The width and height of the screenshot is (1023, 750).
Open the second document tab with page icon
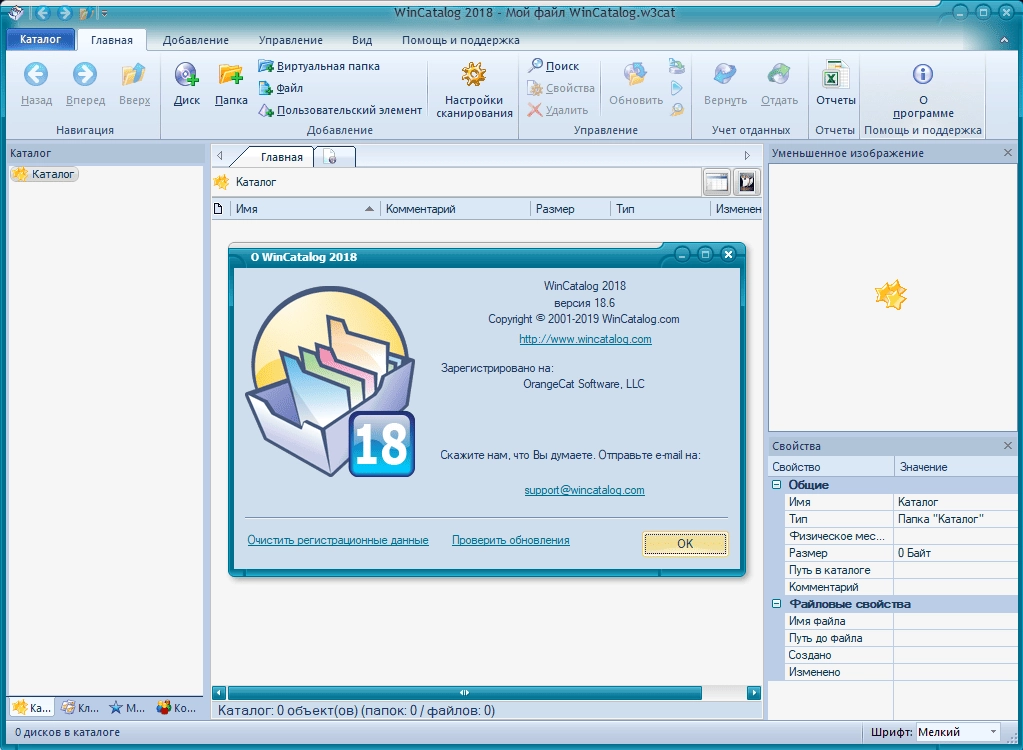[334, 157]
